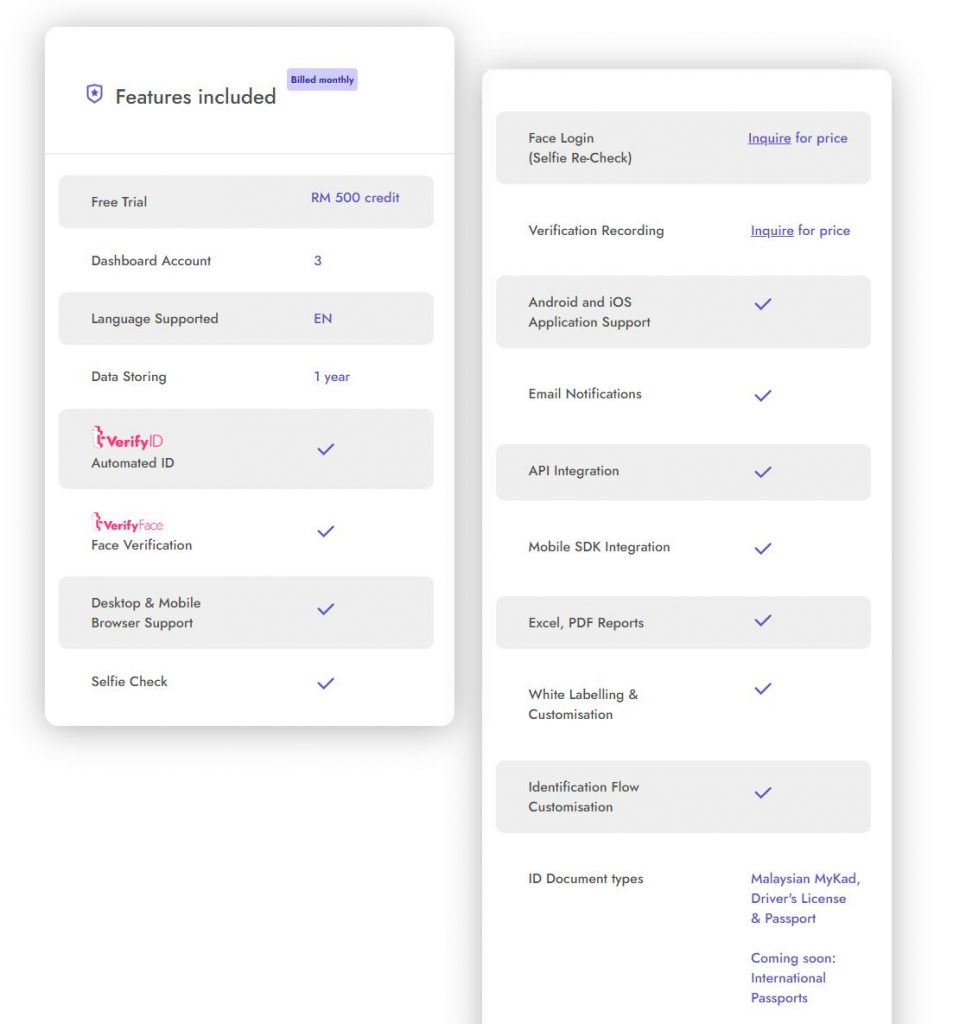Click the Billed monthly badge
Viewport: 966px width, 1024px height.
(322, 80)
